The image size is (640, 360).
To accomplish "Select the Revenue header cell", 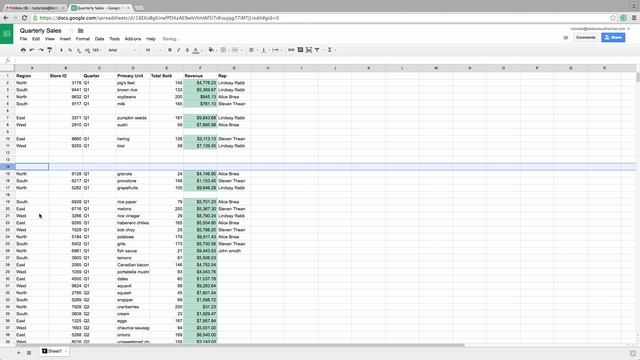I will point(200,76).
